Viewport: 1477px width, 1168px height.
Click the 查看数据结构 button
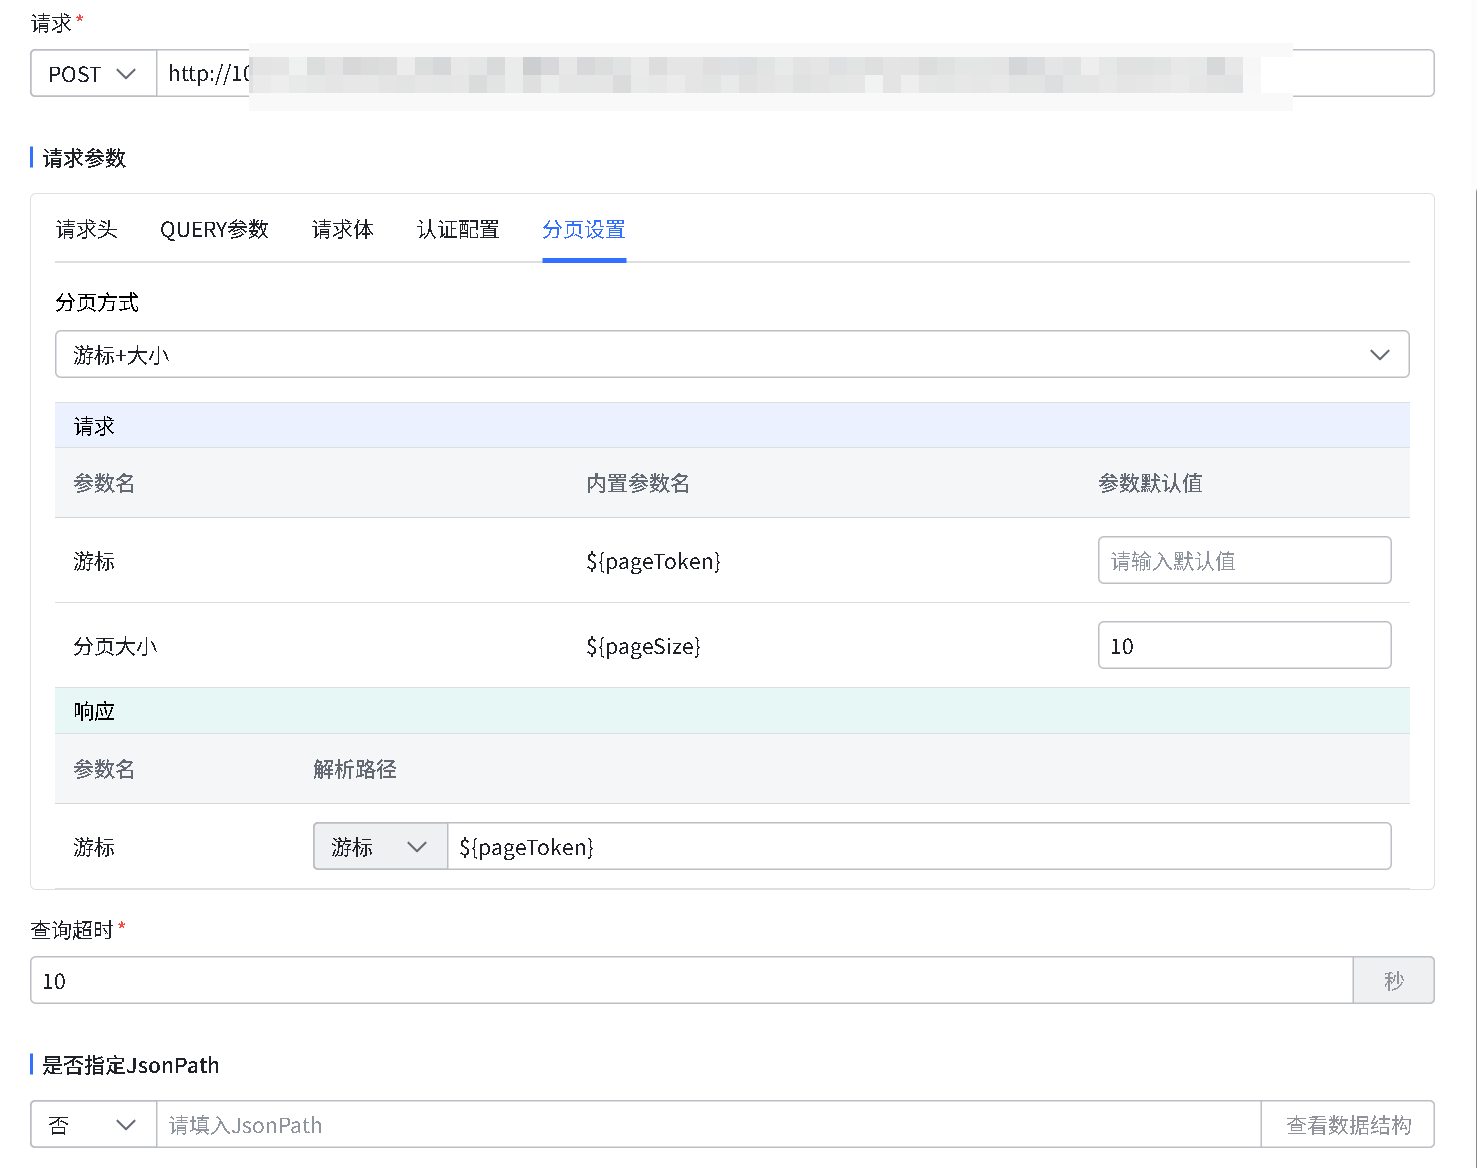tap(1347, 1125)
